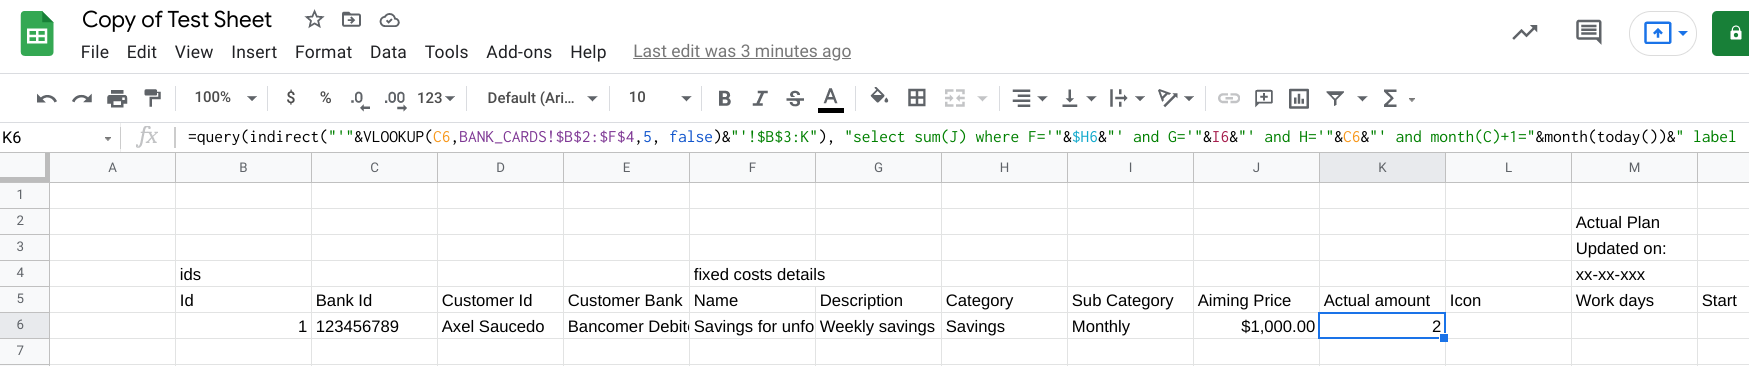Insert a link with chain icon
The height and width of the screenshot is (366, 1749).
tap(1229, 98)
